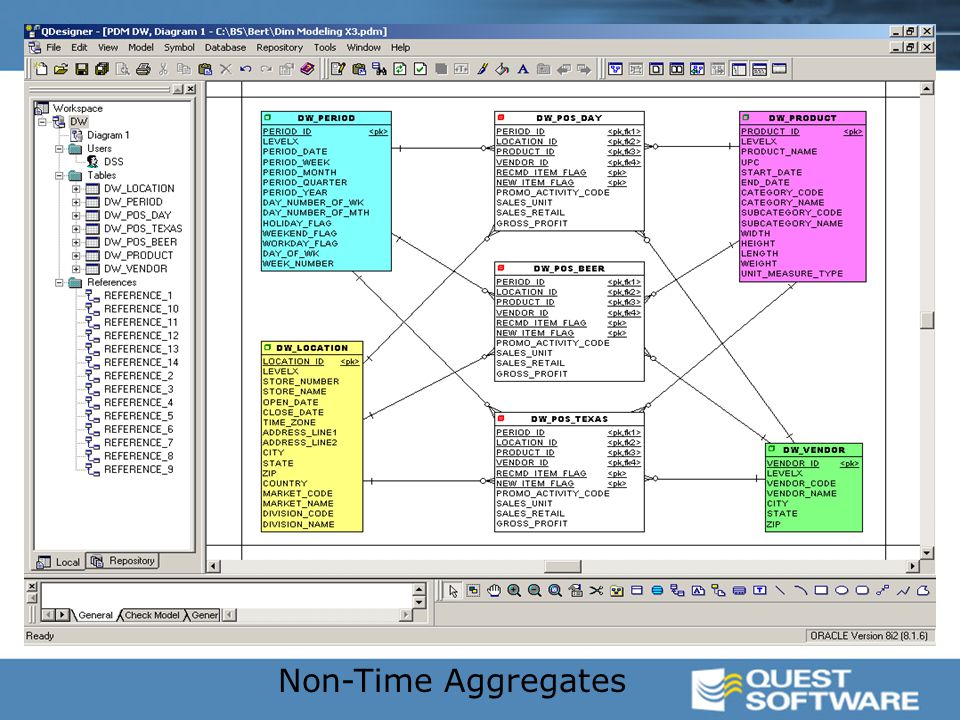Select the DW_PERIOD table header in diagram
This screenshot has width=960, height=720.
[x=326, y=118]
